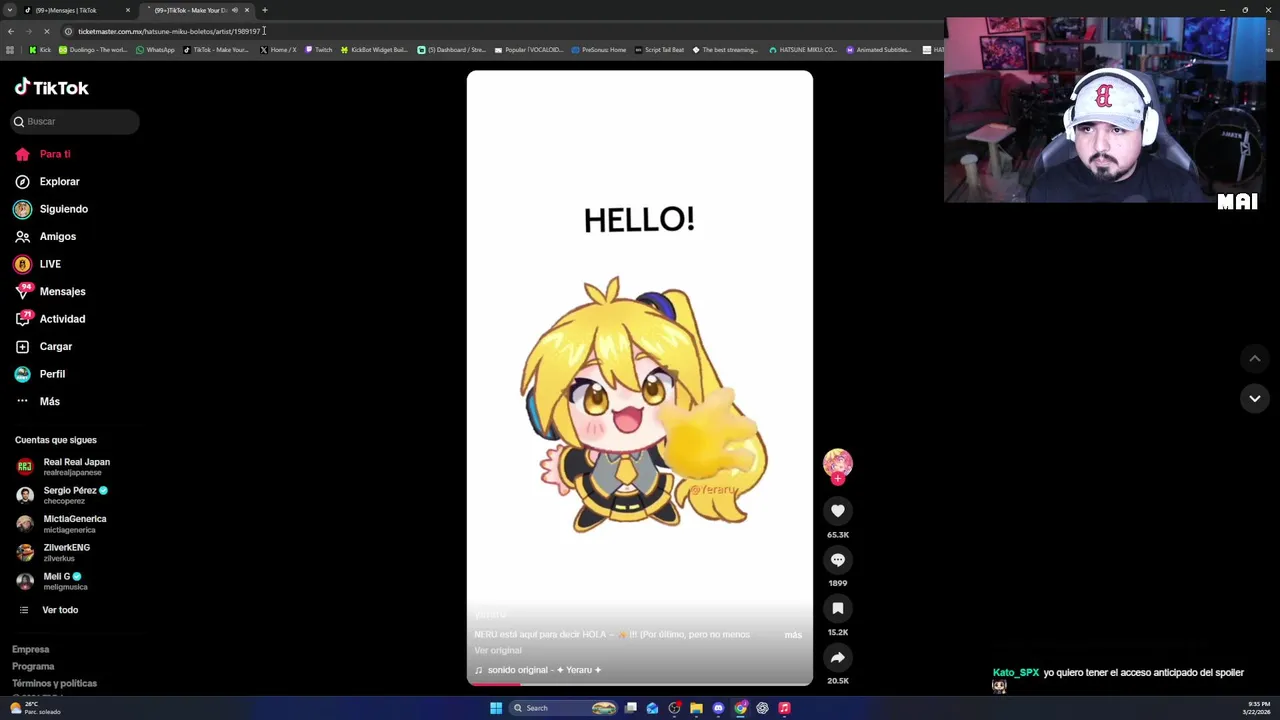Open the taskbar clock and date
1280x720 pixels.
point(1257,708)
